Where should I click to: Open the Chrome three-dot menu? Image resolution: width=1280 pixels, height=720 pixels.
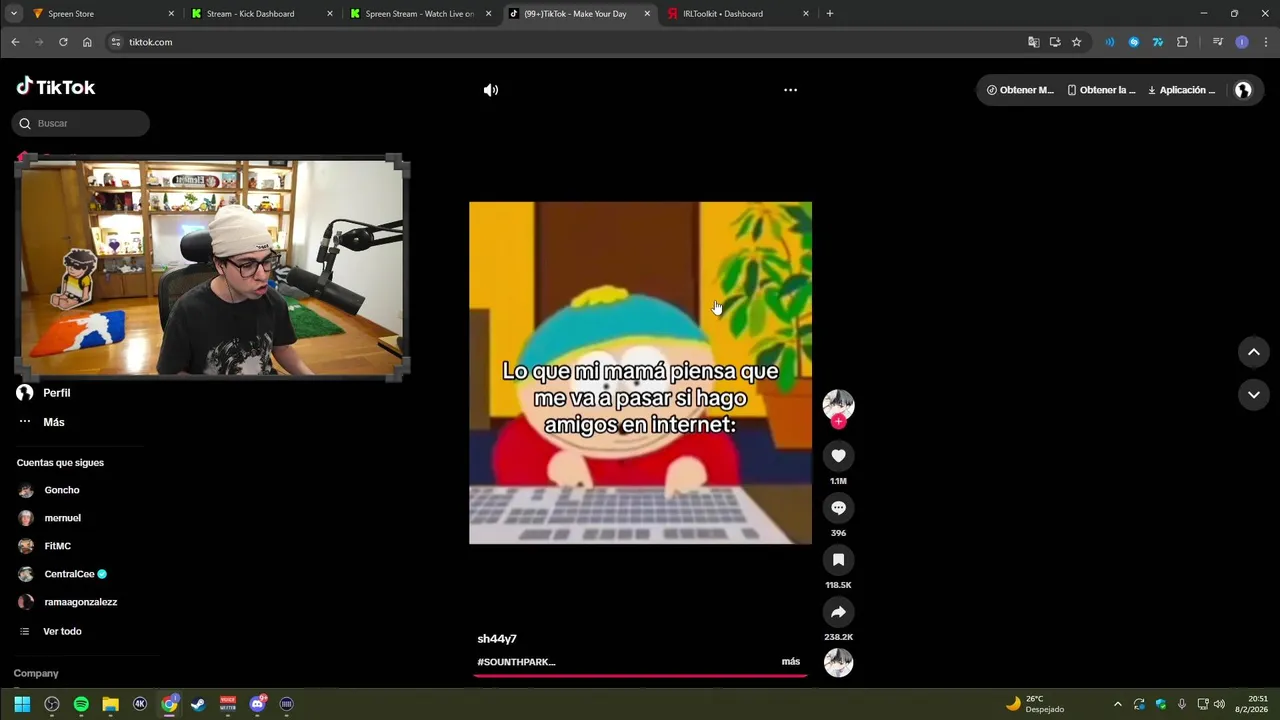(x=1266, y=42)
